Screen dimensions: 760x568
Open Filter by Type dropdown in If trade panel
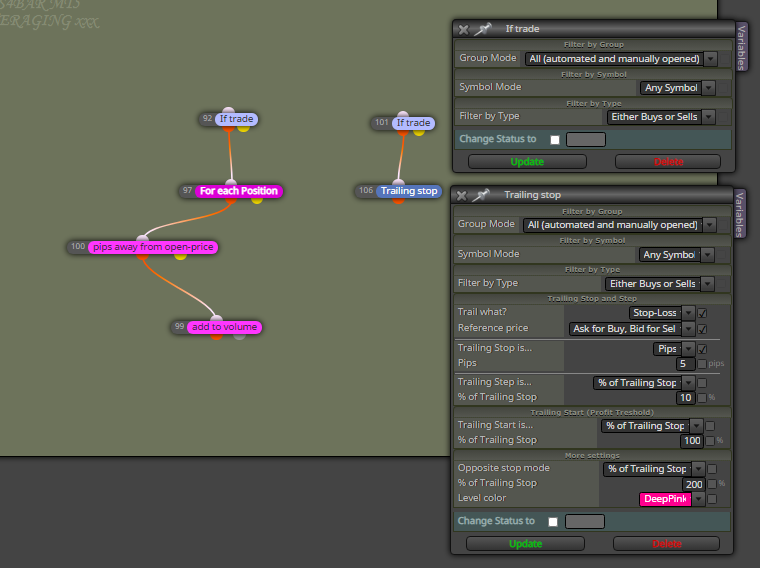pos(709,117)
